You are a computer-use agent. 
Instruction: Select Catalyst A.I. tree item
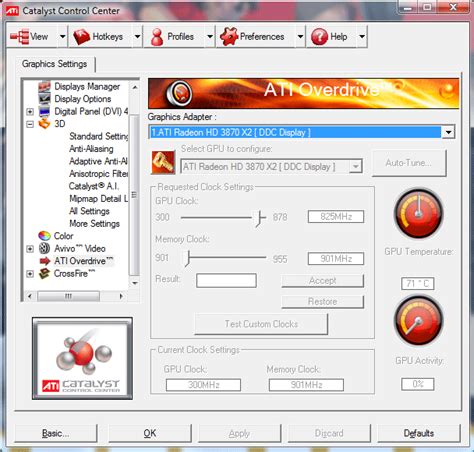click(x=94, y=186)
